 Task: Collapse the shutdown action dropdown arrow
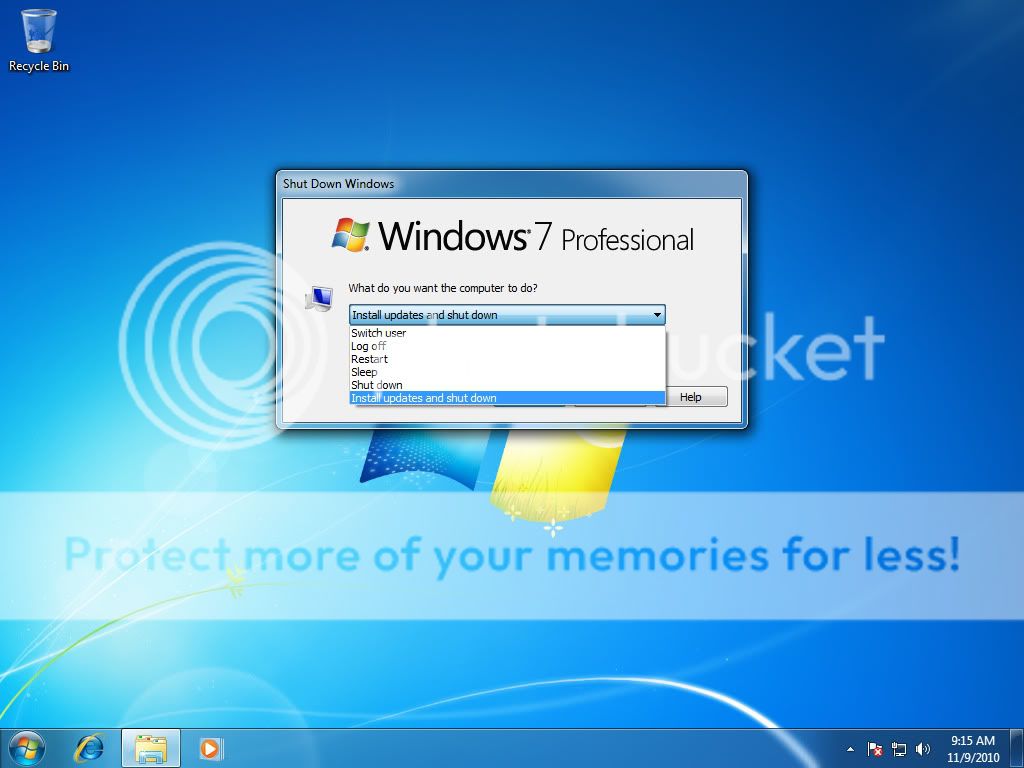coord(657,315)
